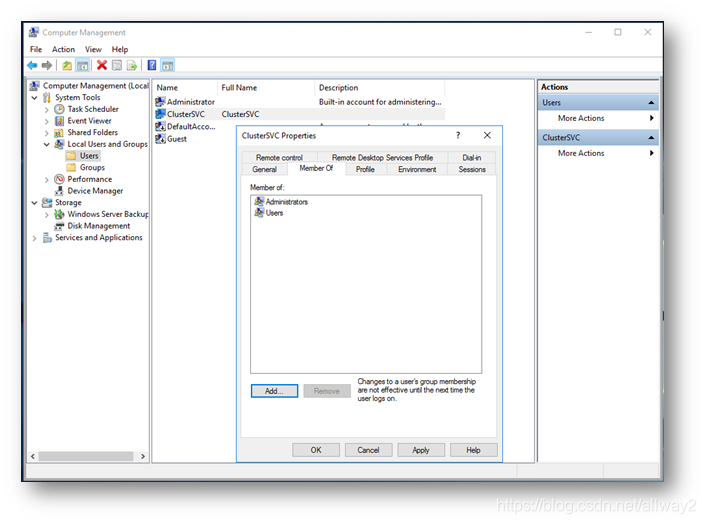Click the Administrator user account icon
Screen dimensions: 706x524
(160, 102)
